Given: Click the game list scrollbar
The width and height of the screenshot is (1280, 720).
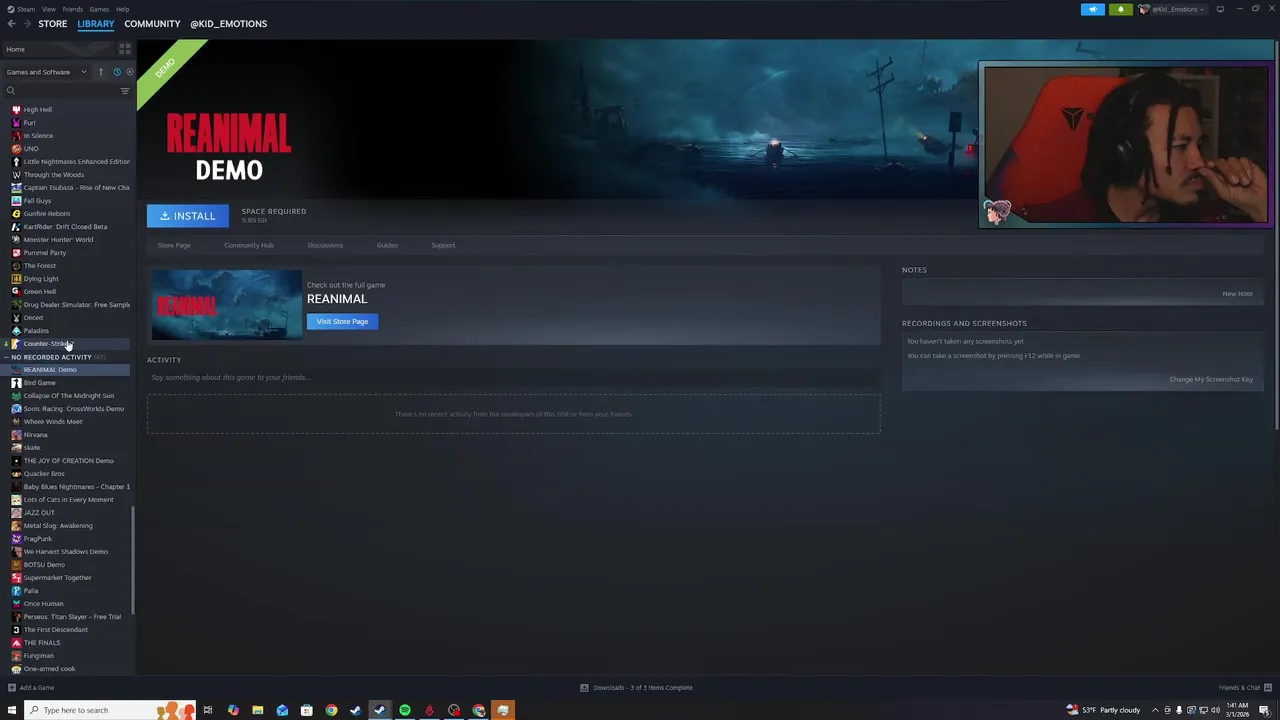Looking at the screenshot, I should click(133, 560).
